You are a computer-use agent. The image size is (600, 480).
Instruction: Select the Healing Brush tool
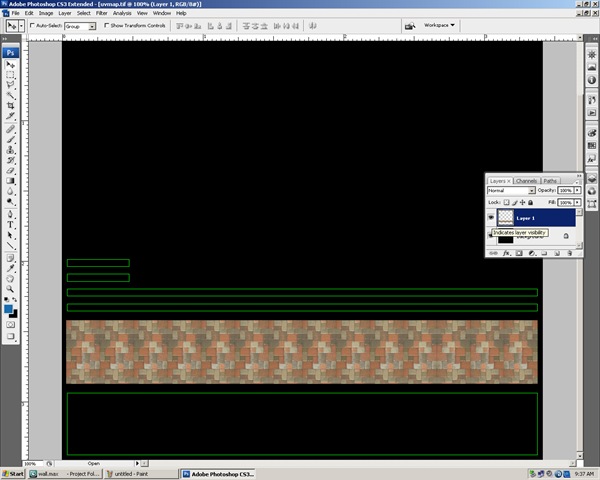click(x=10, y=129)
